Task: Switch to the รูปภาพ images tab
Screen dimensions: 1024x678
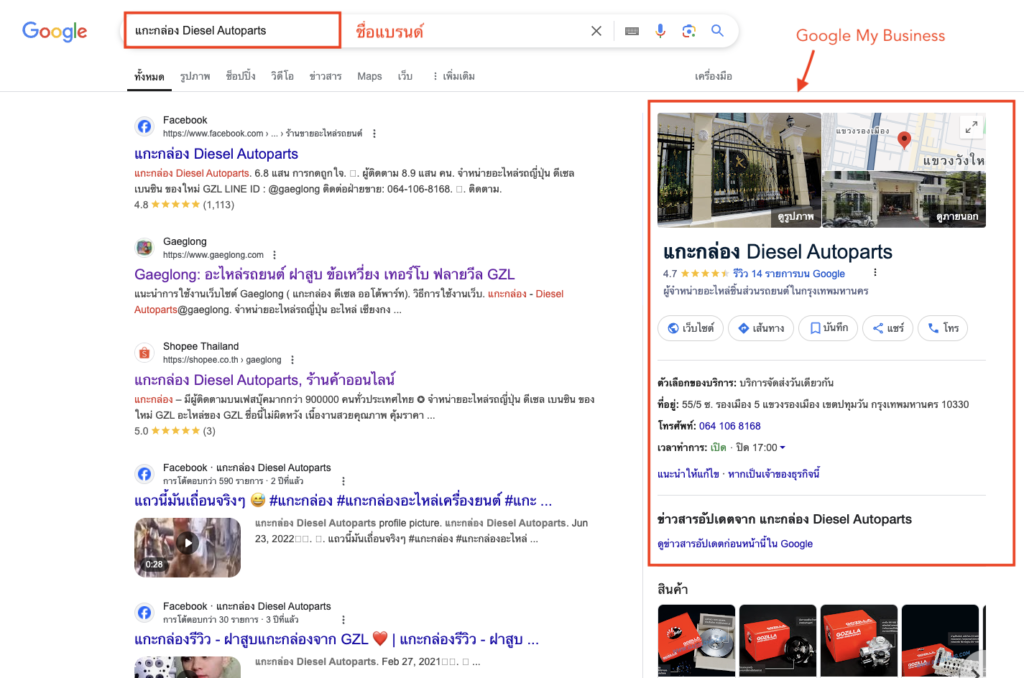Action: 195,76
